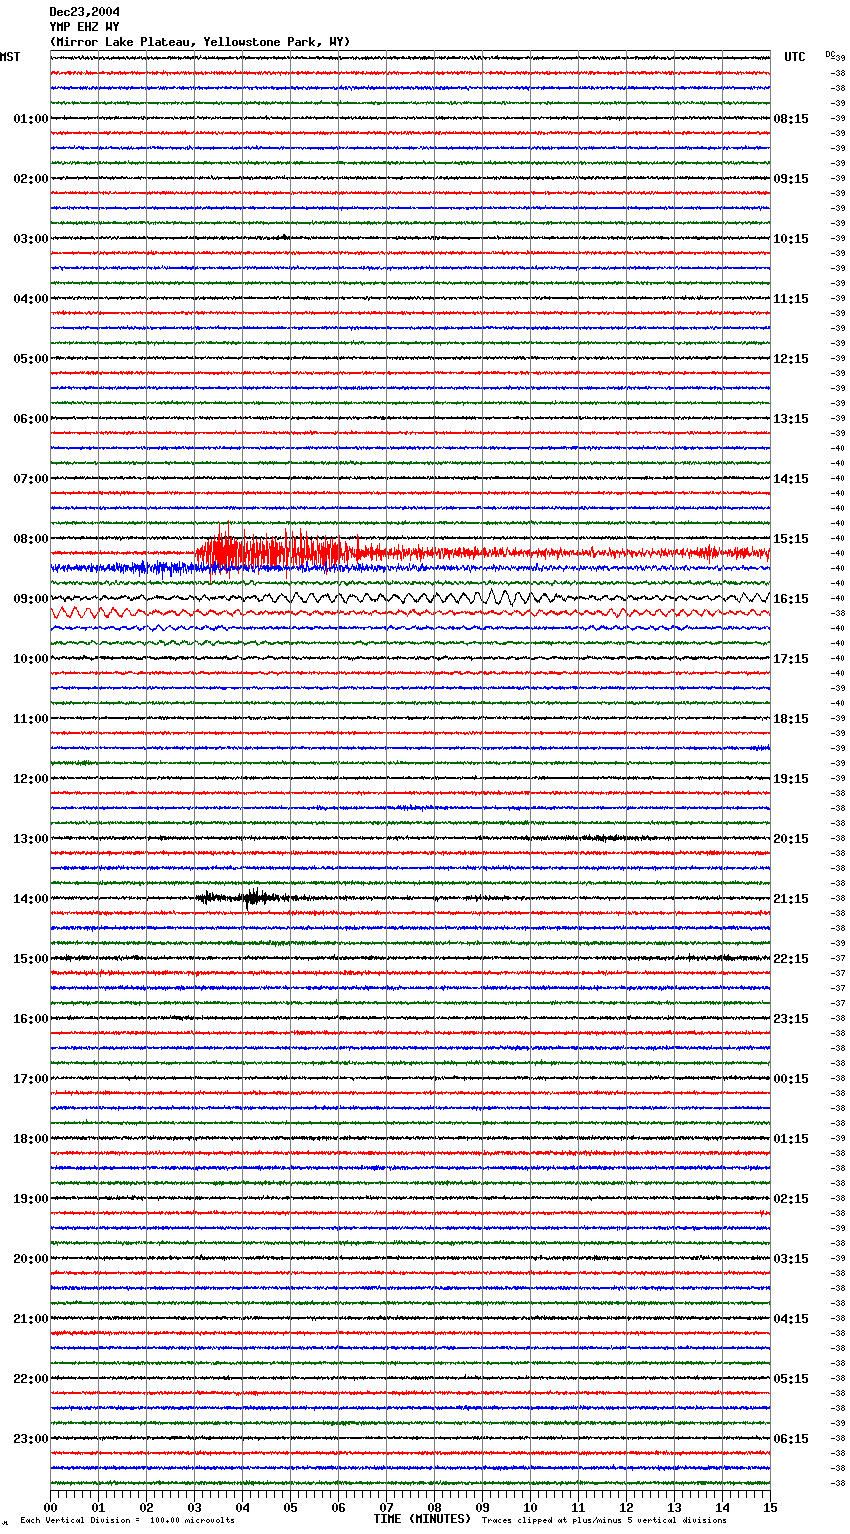The width and height of the screenshot is (850, 1534).
Task: Click the TIME (MINUTES) axis title
Action: [x=422, y=1519]
